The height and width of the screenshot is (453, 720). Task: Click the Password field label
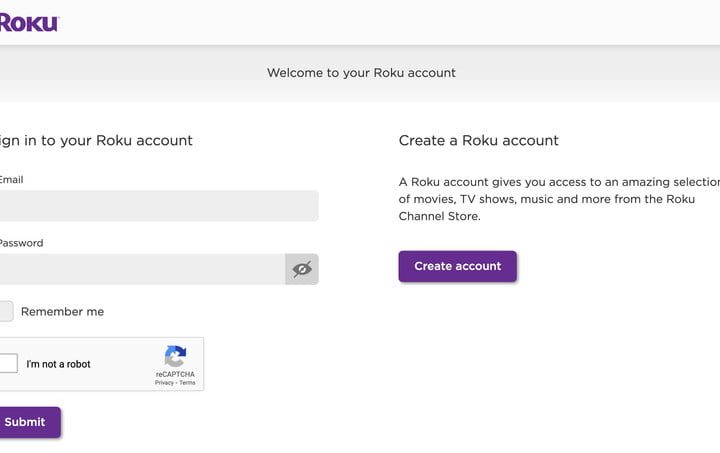tap(22, 243)
